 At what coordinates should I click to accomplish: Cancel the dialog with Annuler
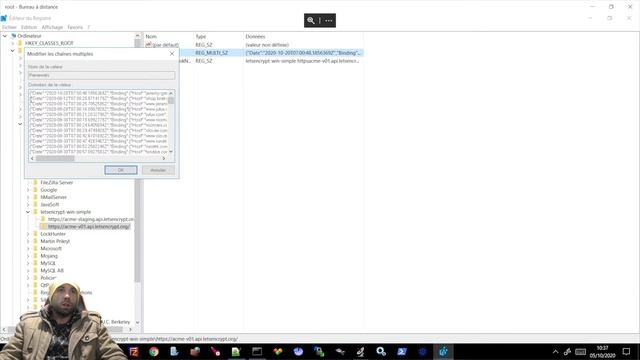click(x=158, y=170)
